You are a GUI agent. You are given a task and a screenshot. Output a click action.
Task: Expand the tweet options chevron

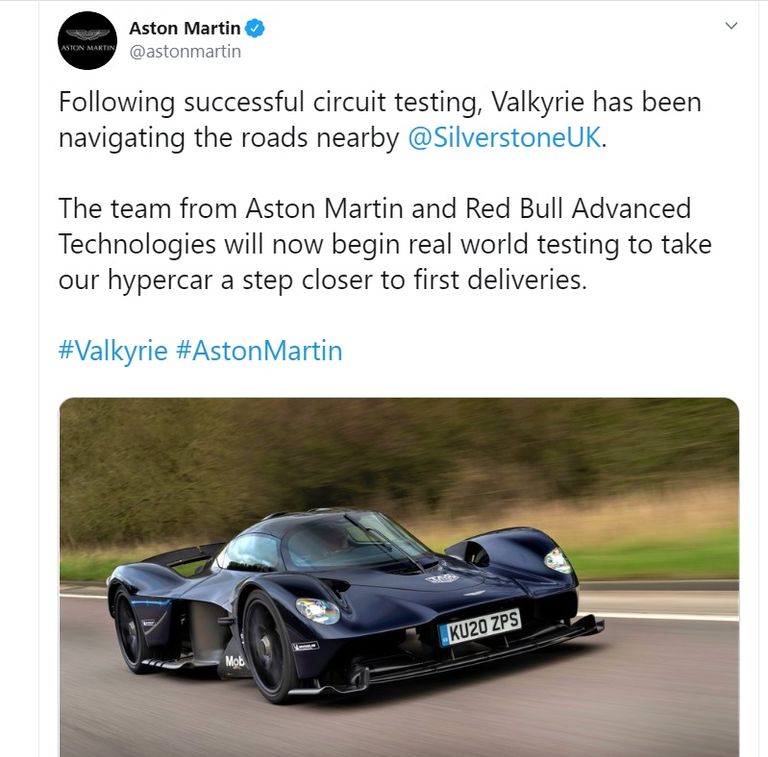[731, 25]
